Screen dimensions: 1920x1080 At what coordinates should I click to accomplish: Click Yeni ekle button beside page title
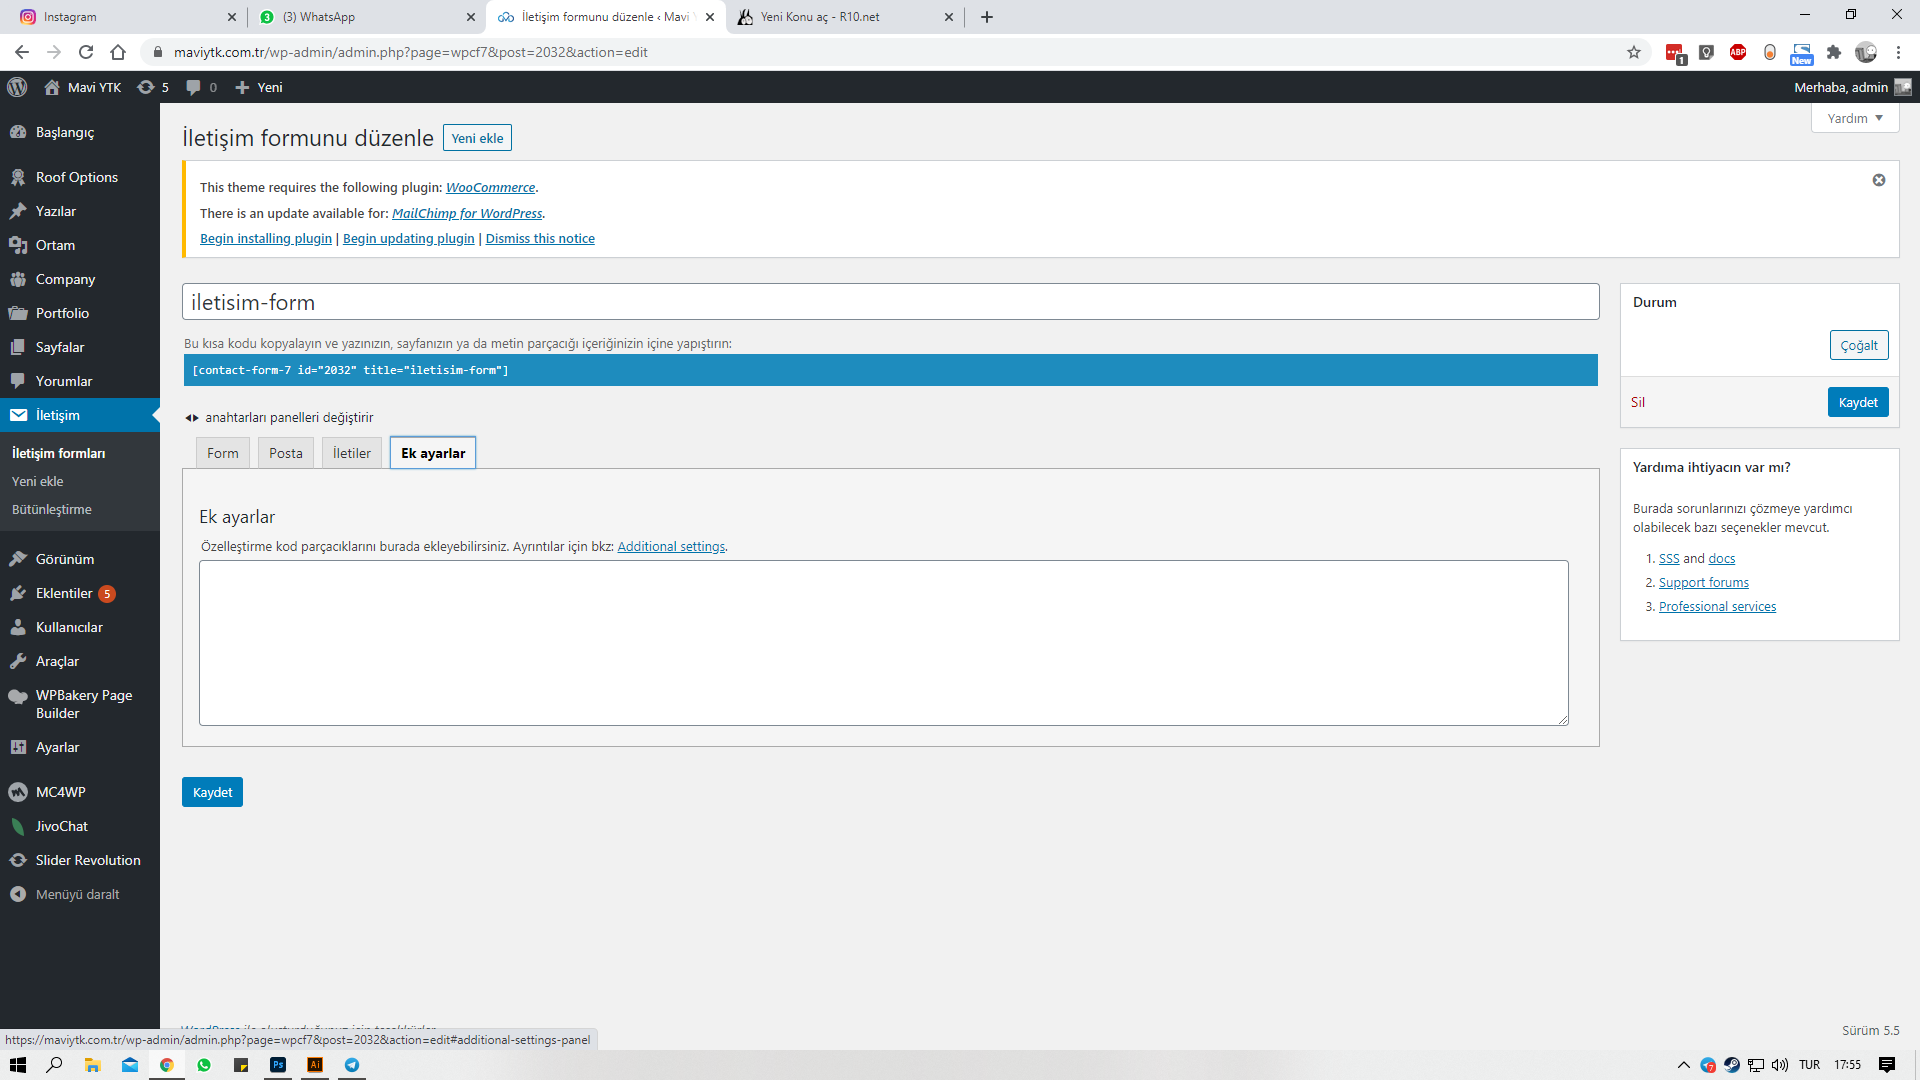[477, 138]
